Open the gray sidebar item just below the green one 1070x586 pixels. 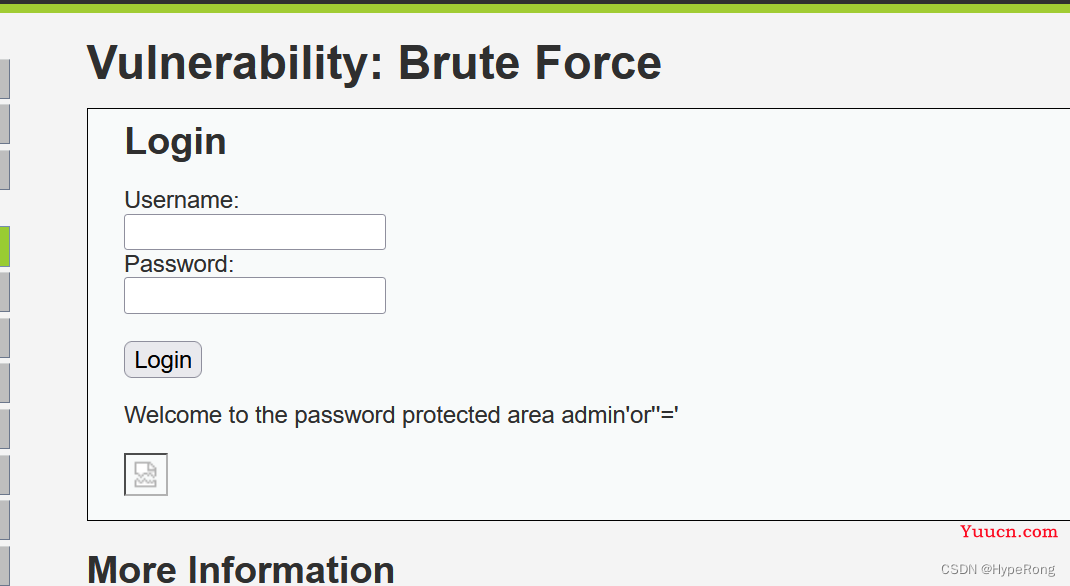5,292
